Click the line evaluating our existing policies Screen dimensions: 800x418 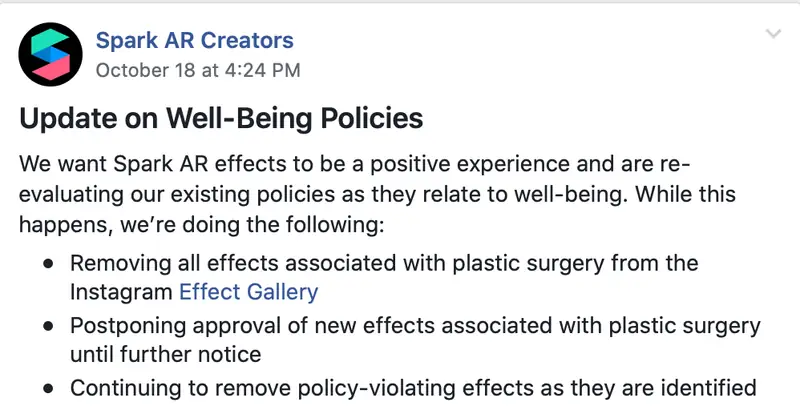377,194
